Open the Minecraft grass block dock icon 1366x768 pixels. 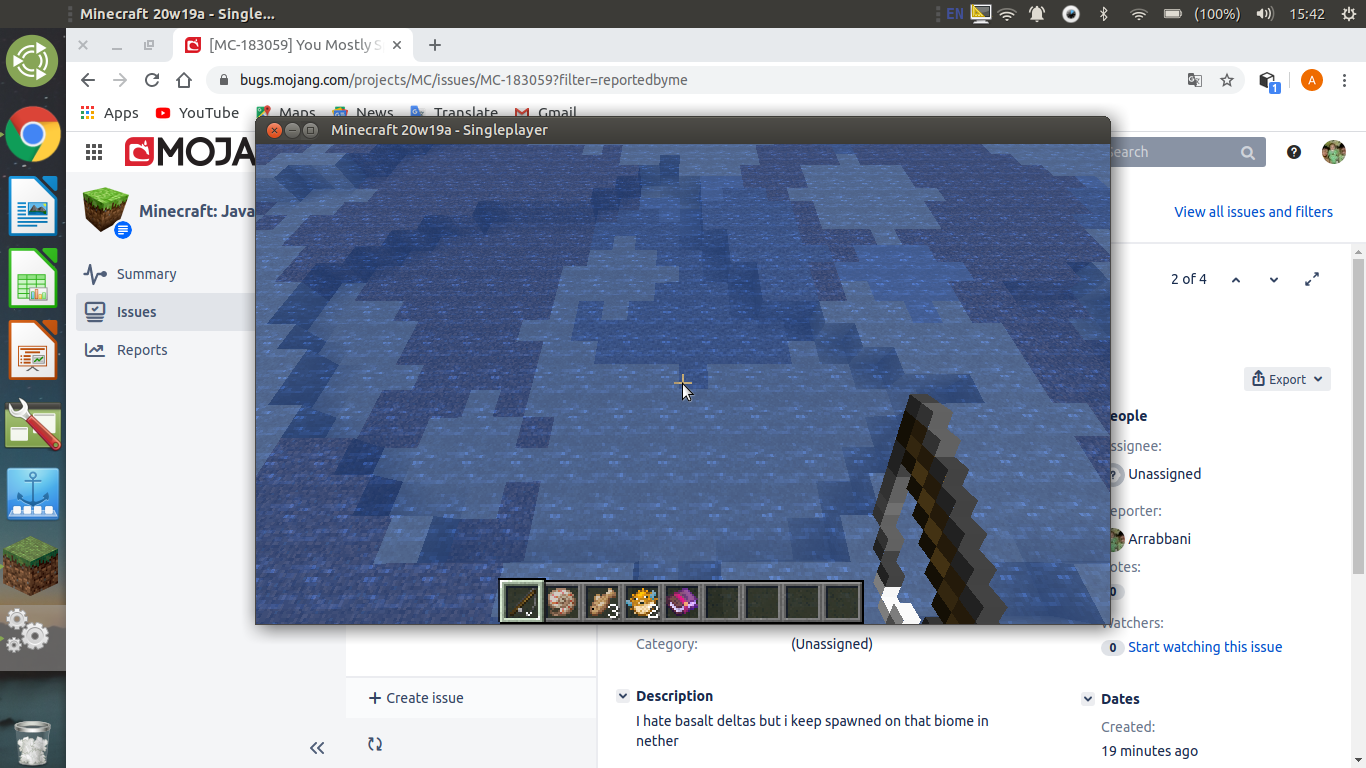[33, 565]
